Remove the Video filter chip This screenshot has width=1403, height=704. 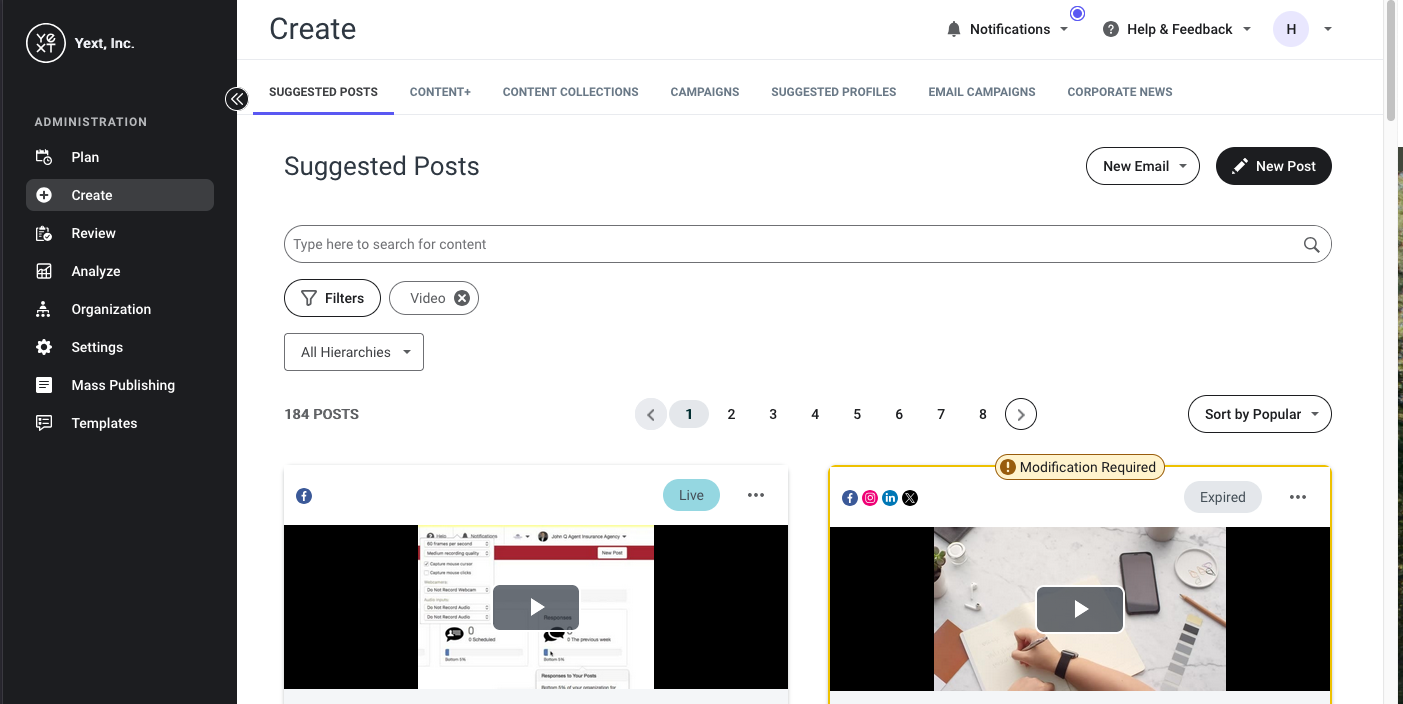pyautogui.click(x=462, y=298)
